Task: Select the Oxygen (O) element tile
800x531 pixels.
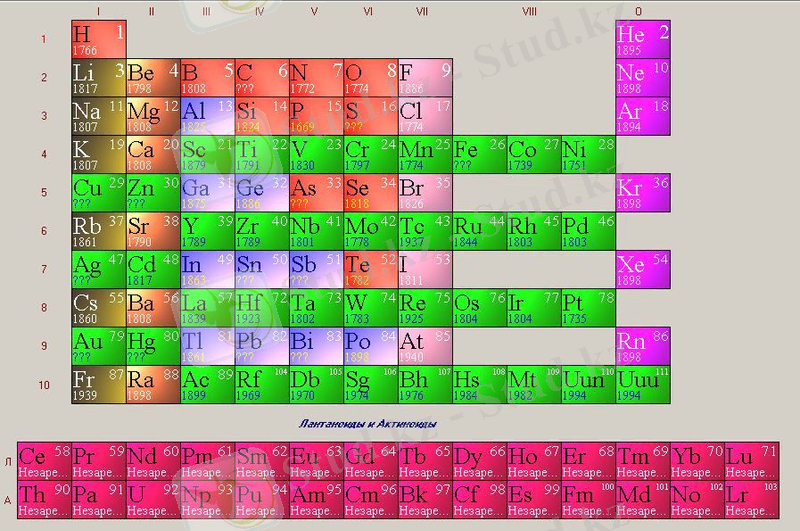Action: 371,78
